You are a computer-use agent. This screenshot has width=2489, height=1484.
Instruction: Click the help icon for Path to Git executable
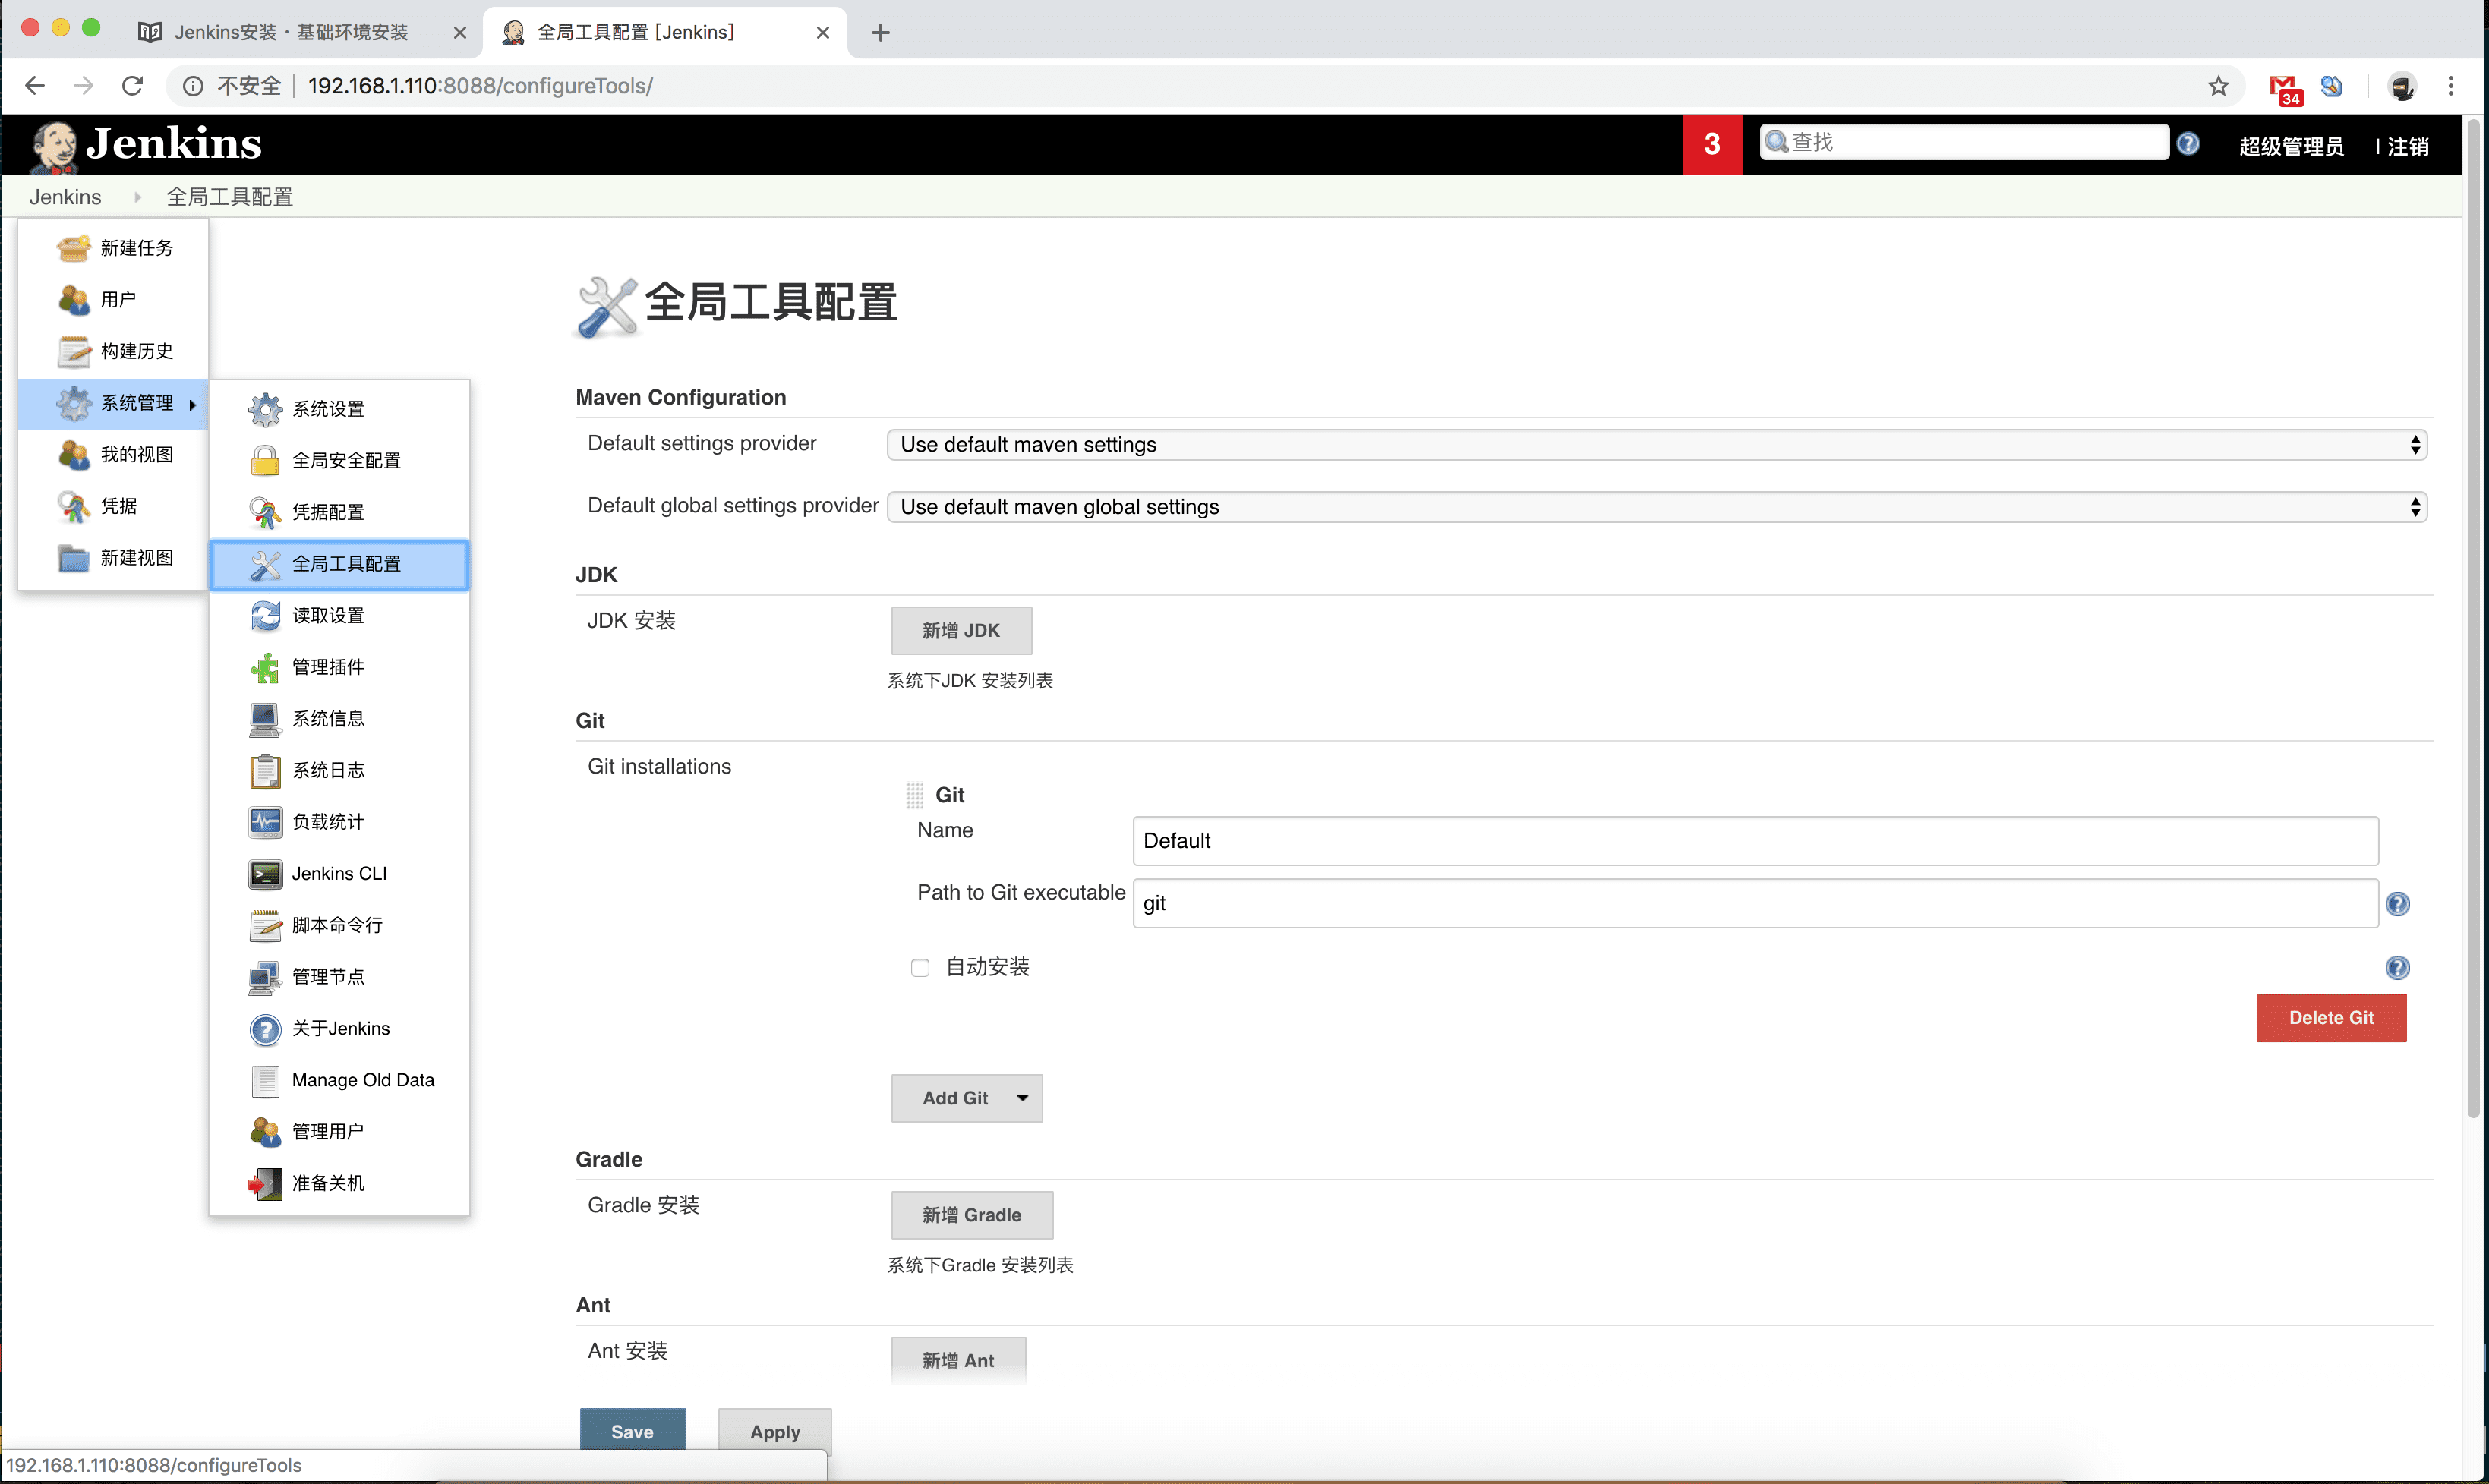point(2397,904)
